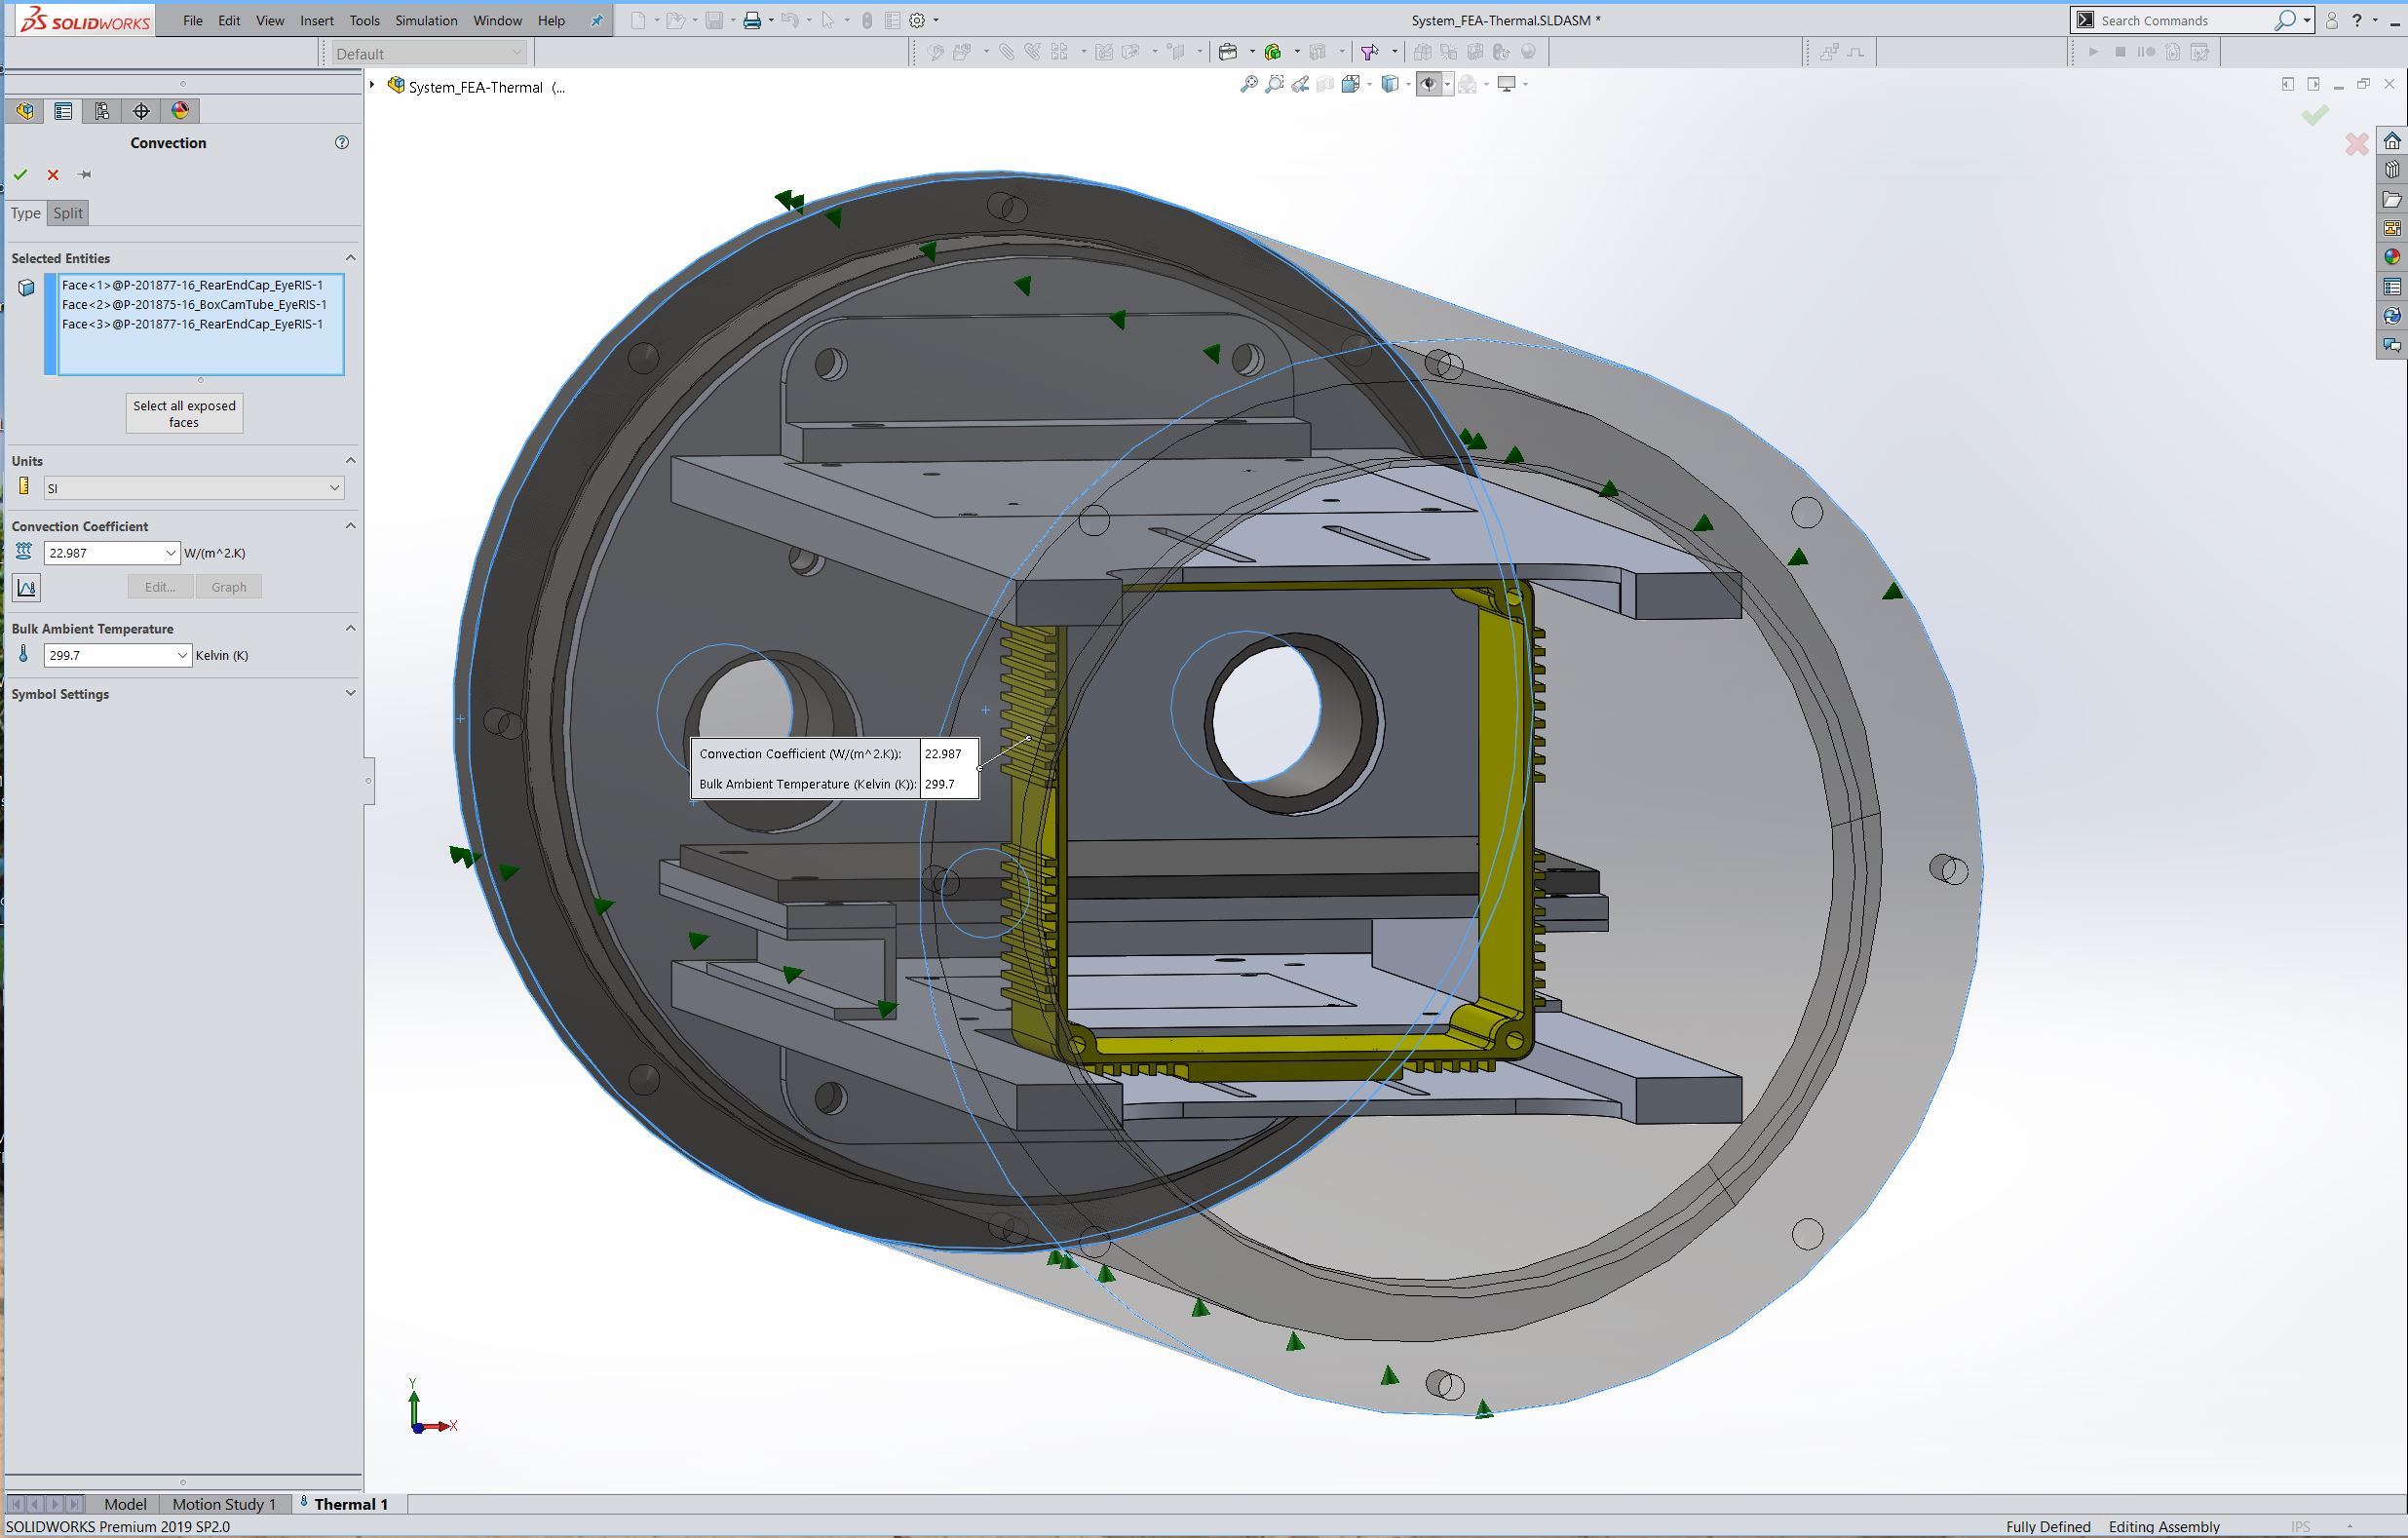Confirm with the viewport corner green checkmark
Screen dimensions: 2408x1538
[x=2315, y=116]
